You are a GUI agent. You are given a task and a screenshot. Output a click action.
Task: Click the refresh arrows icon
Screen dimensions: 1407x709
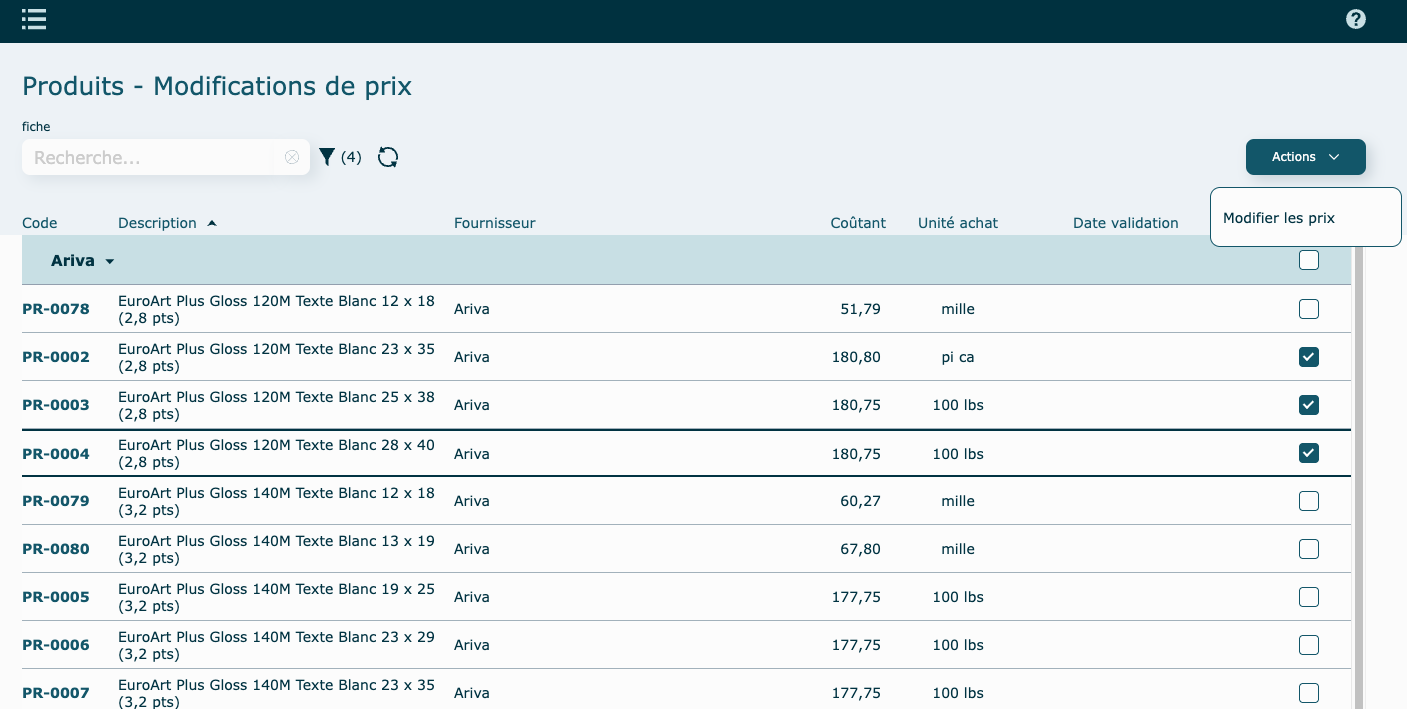[x=388, y=157]
